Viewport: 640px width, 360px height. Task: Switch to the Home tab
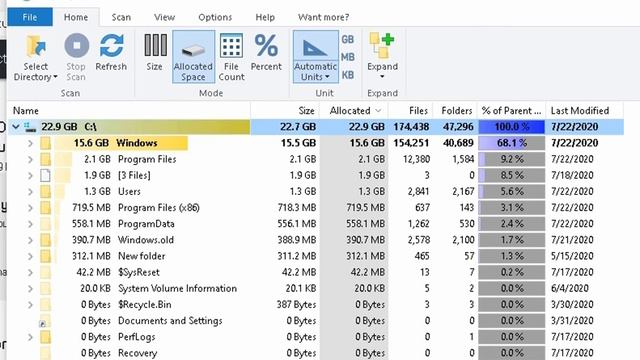(76, 17)
